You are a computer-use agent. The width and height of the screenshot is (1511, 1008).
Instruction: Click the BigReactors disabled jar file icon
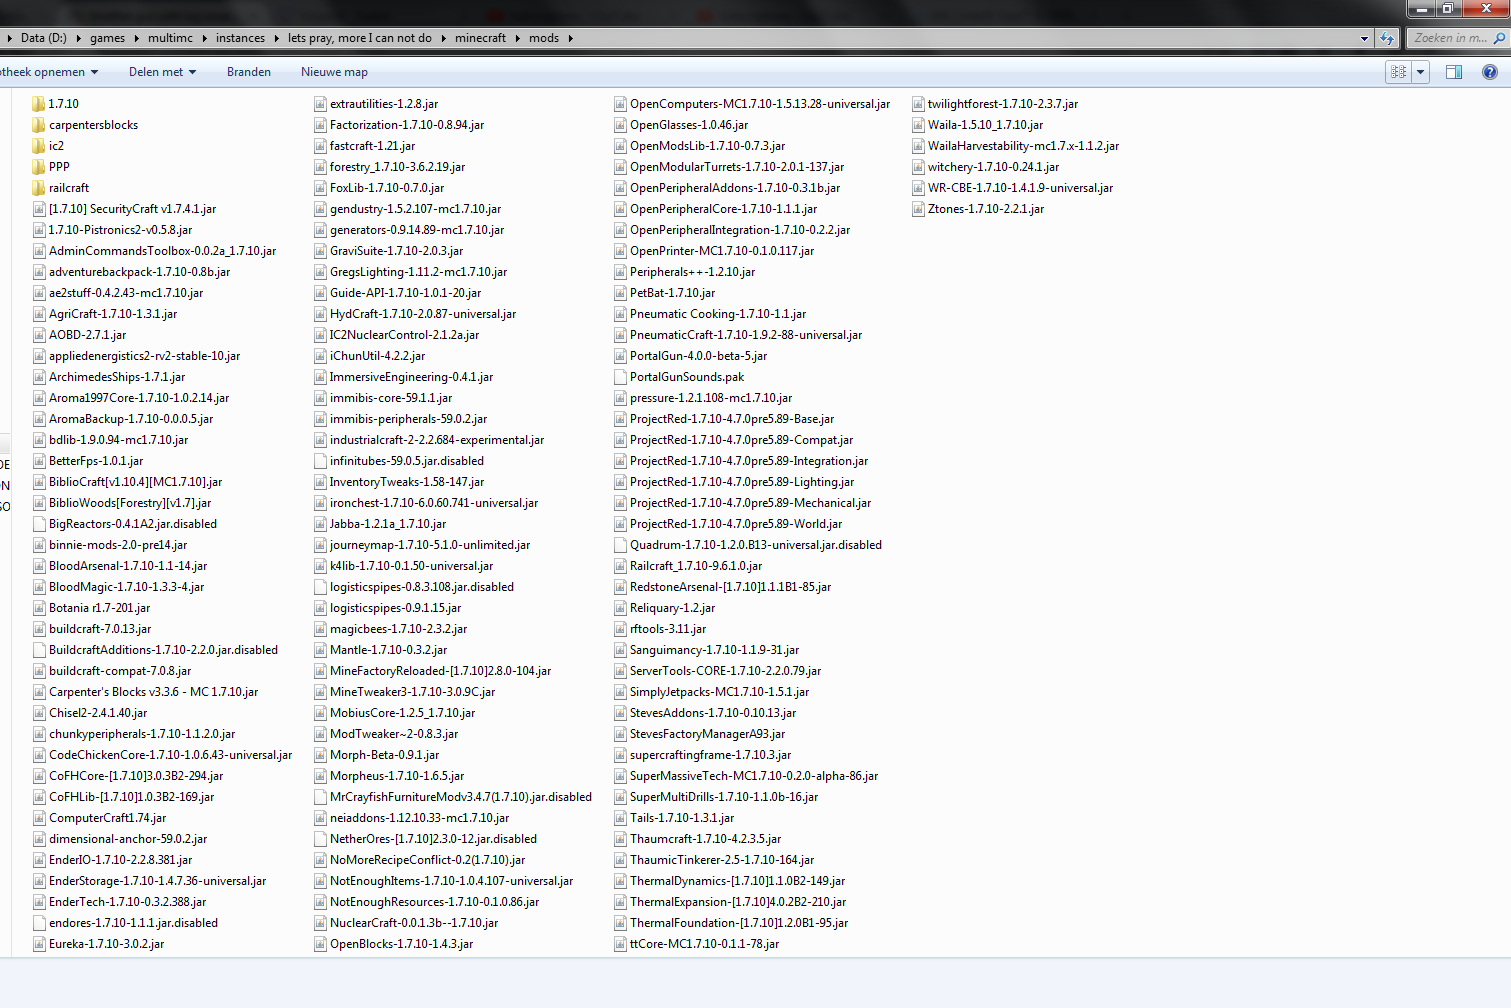click(x=39, y=524)
